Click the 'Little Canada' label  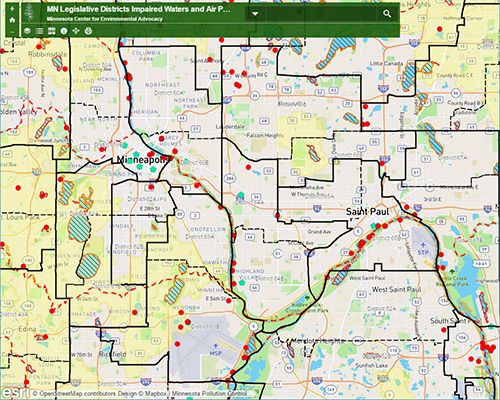[x=386, y=63]
